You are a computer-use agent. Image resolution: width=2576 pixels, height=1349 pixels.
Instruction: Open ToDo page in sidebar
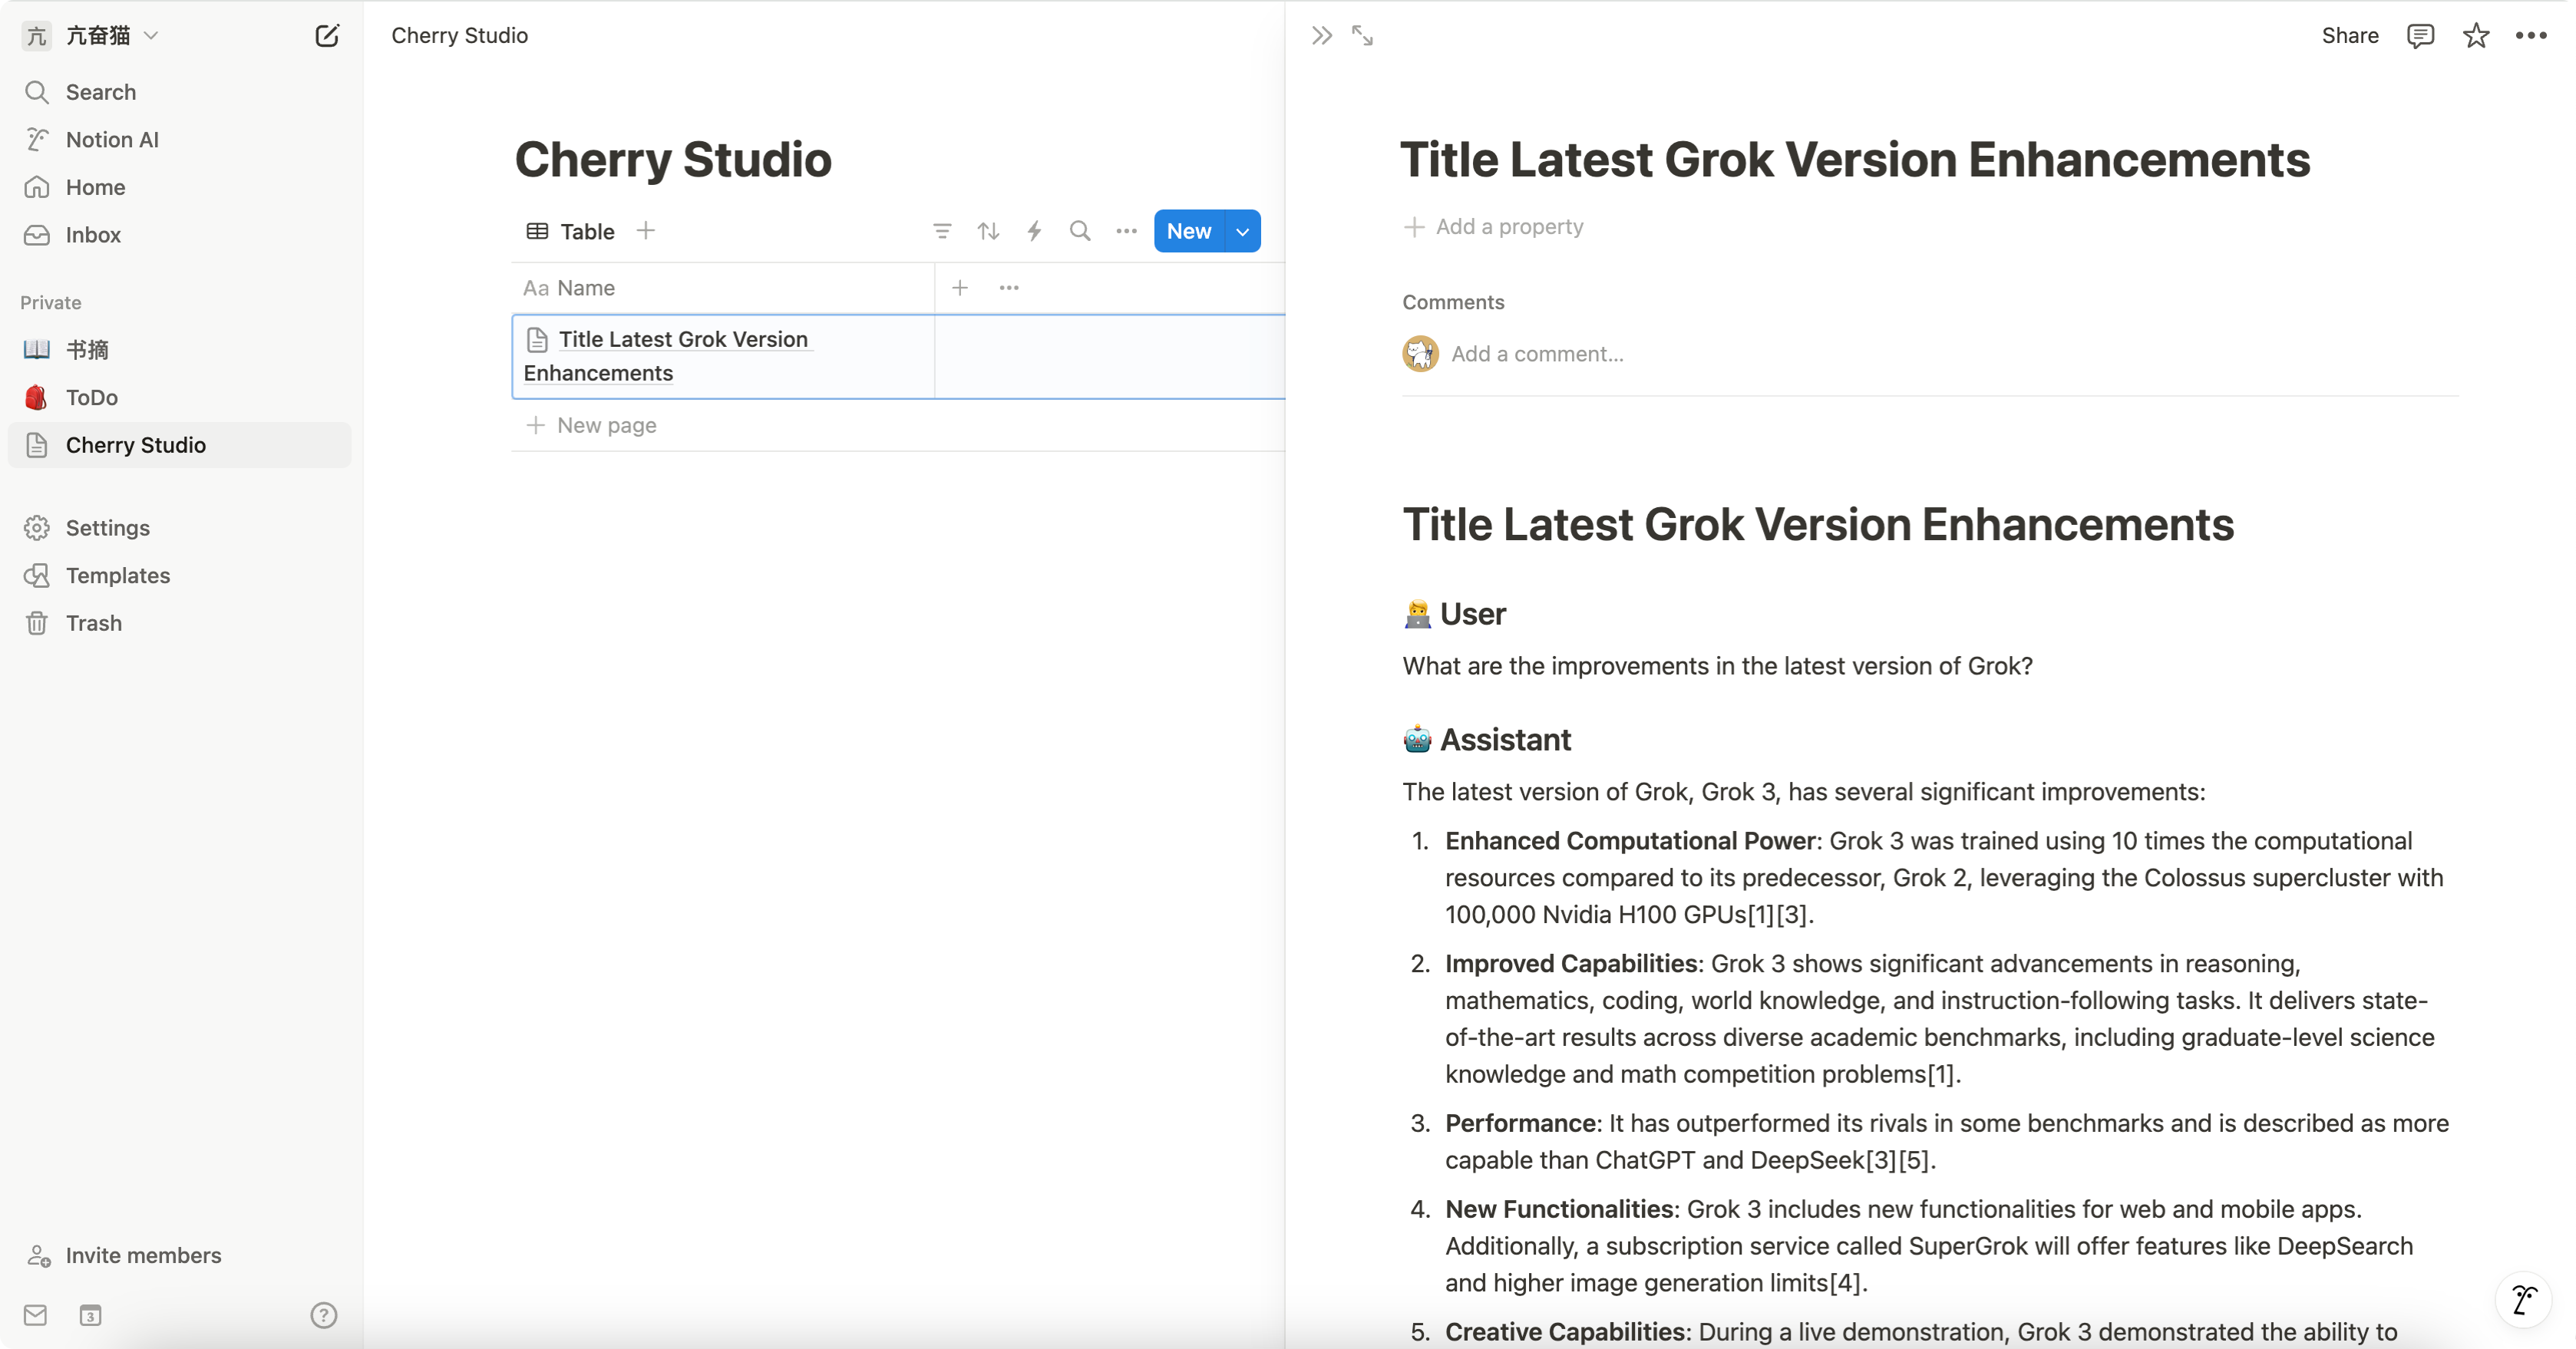coord(92,397)
